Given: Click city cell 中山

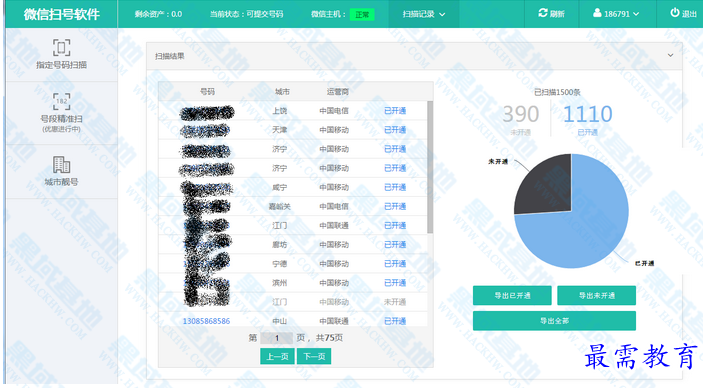Looking at the screenshot, I should click(280, 321).
